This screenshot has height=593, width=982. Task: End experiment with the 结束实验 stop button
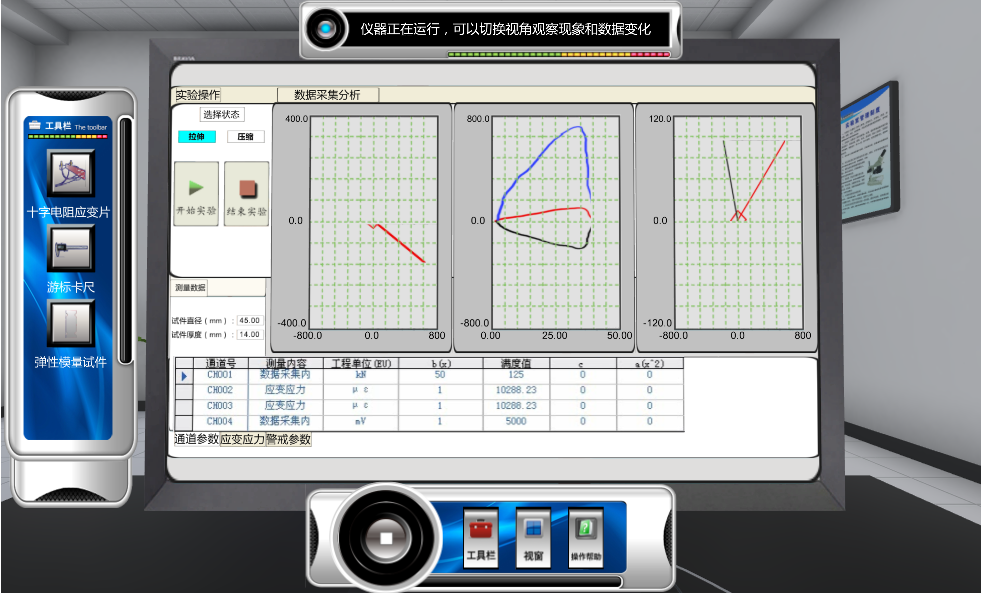pyautogui.click(x=246, y=193)
